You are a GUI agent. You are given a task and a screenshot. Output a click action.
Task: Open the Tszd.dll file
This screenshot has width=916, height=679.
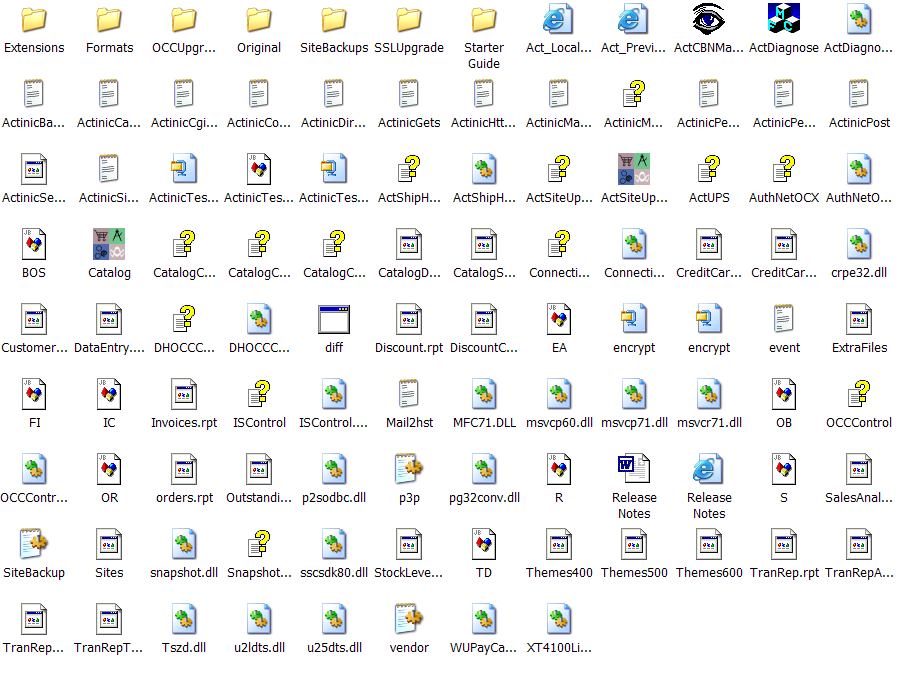click(x=184, y=620)
